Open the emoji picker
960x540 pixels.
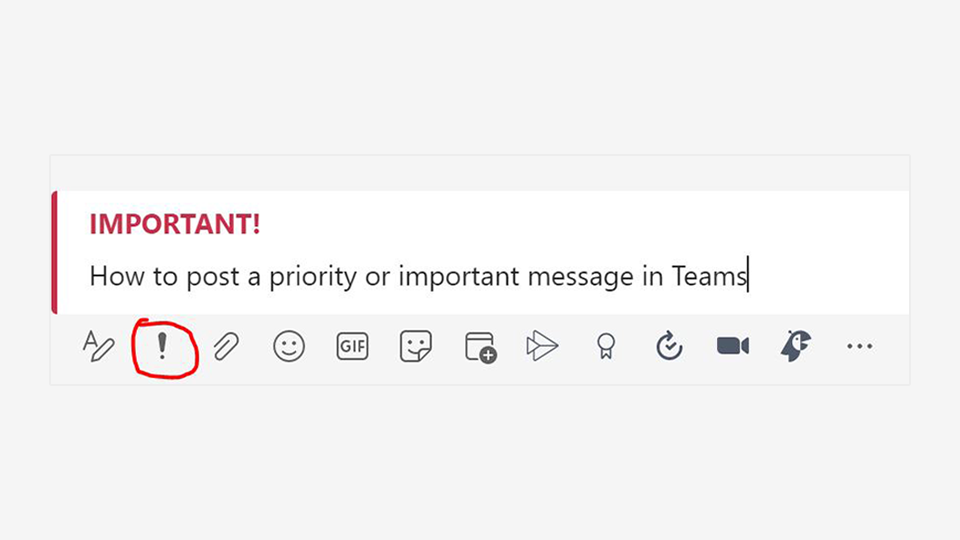pos(289,347)
